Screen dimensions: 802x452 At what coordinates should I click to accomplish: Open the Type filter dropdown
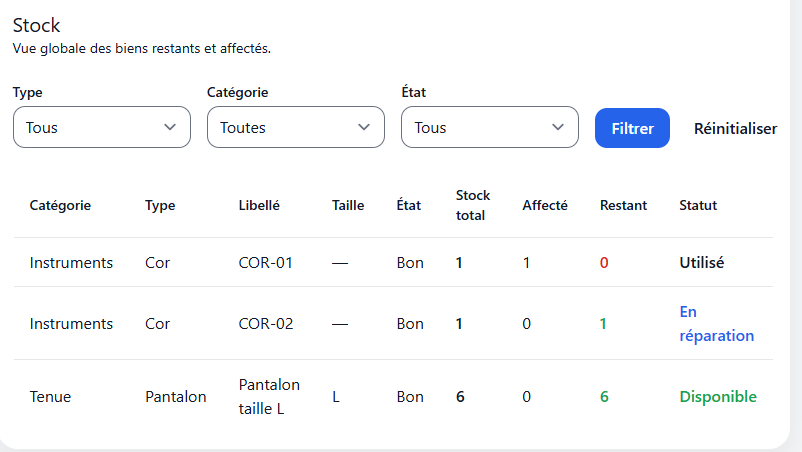point(102,127)
